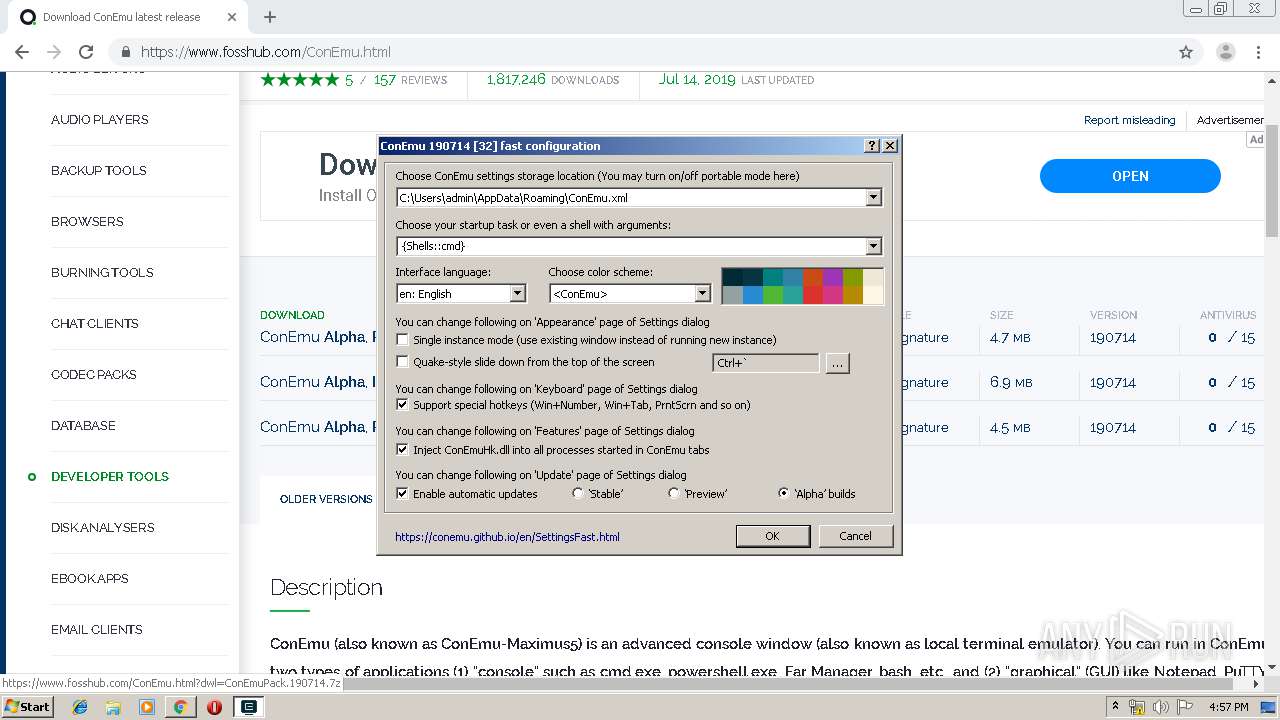Open Chat Clients category

click(x=95, y=323)
